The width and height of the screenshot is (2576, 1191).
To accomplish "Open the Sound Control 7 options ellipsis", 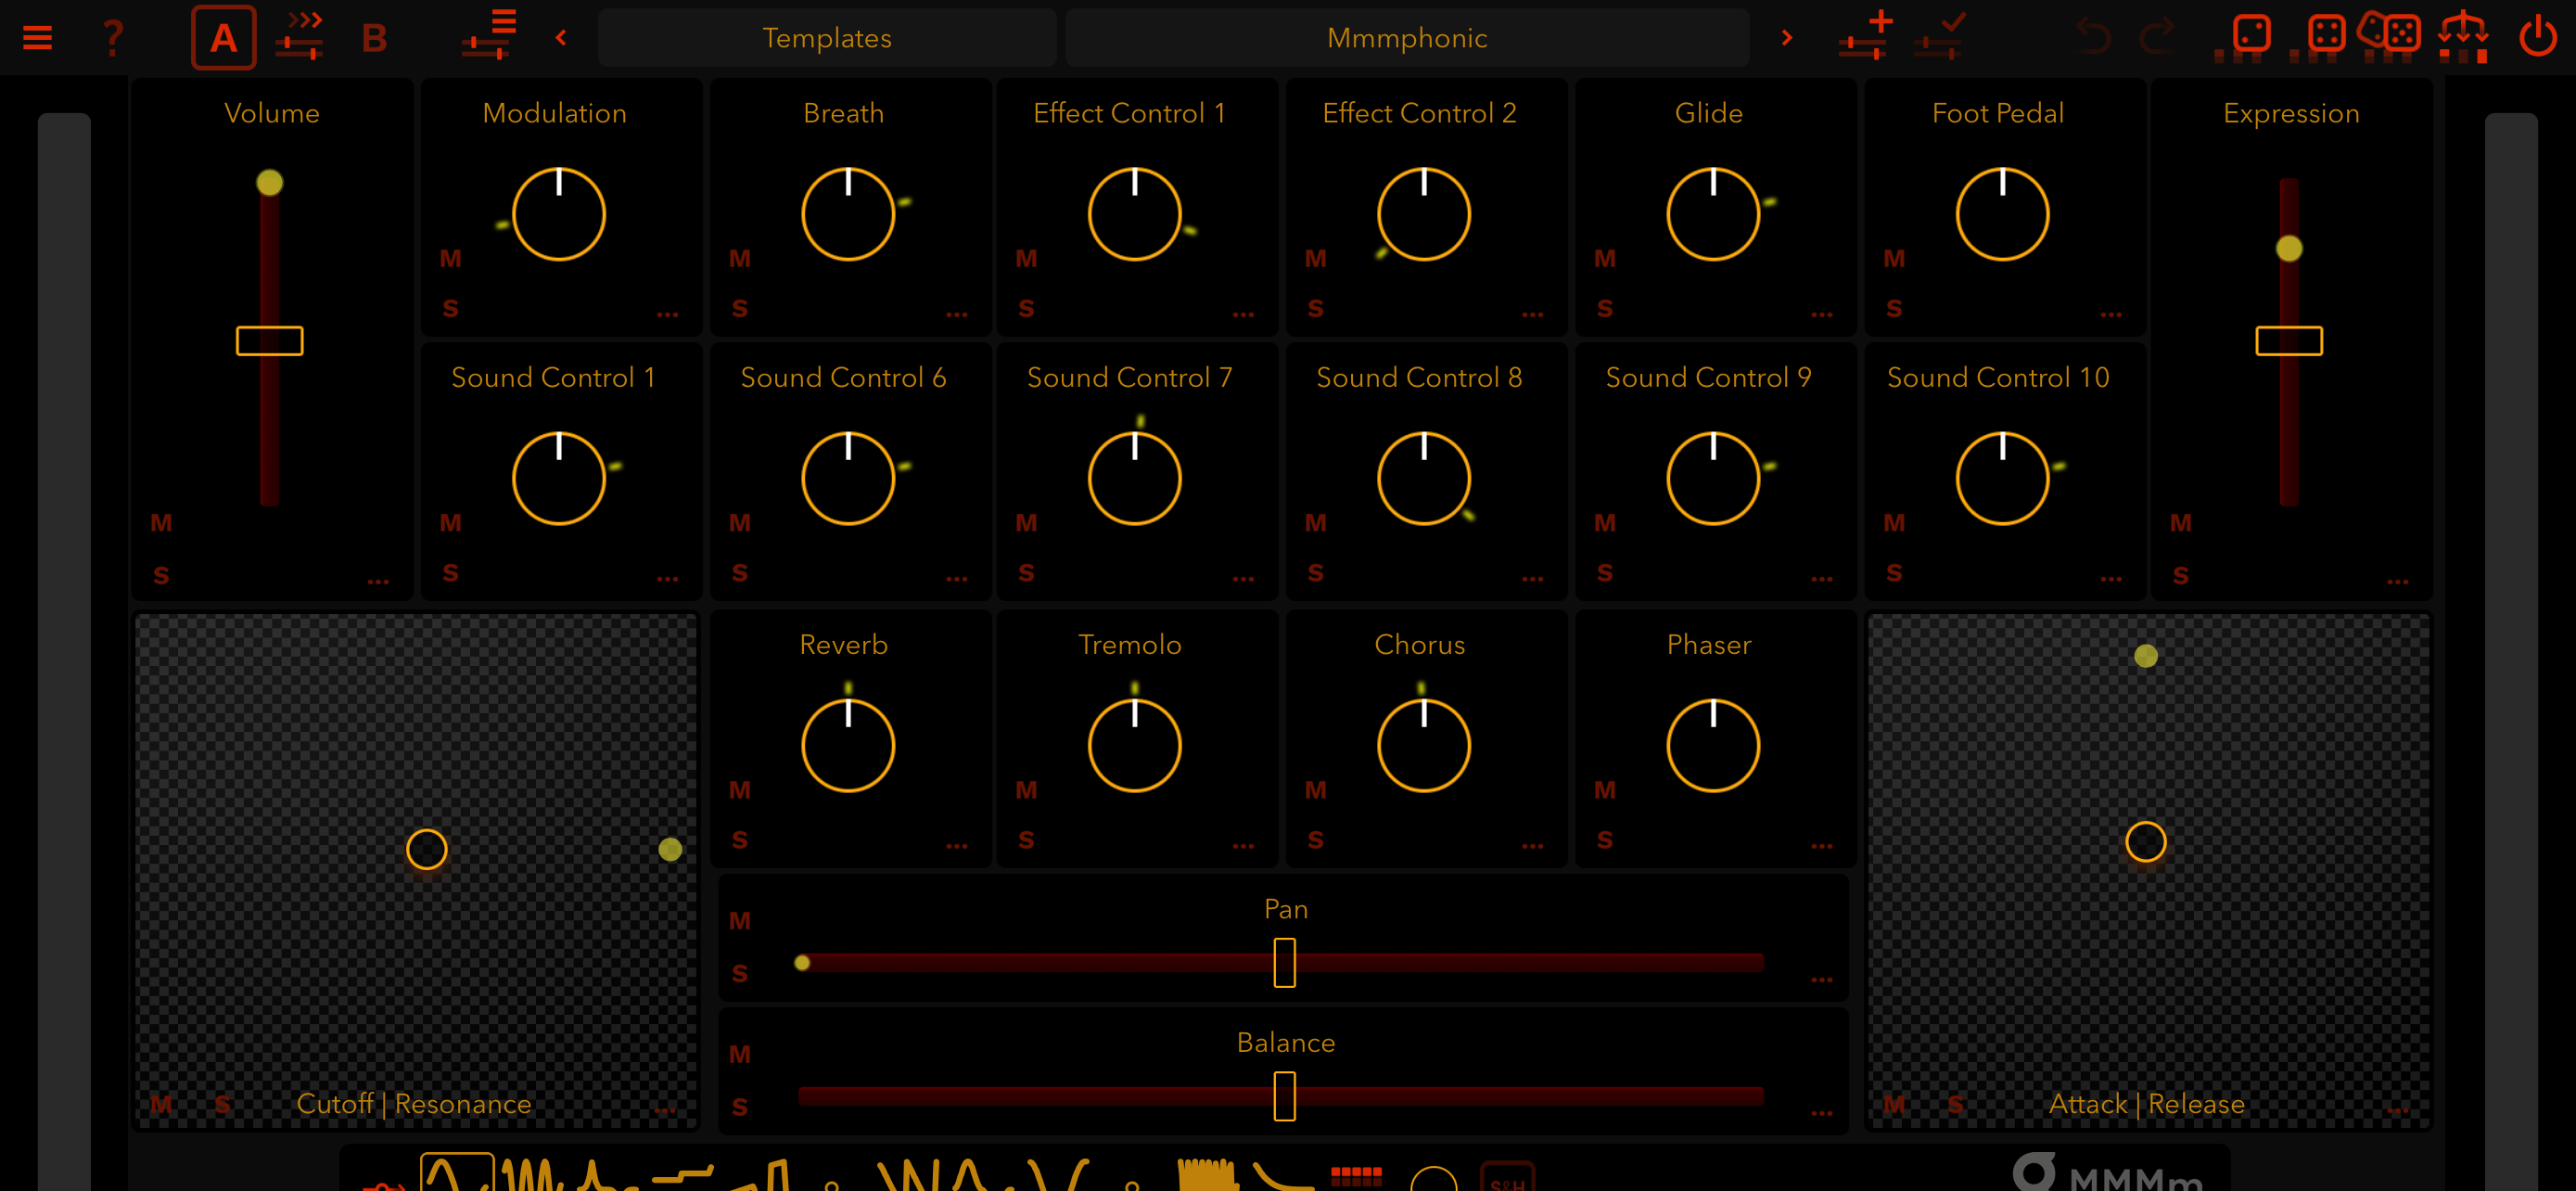I will coord(1243,579).
